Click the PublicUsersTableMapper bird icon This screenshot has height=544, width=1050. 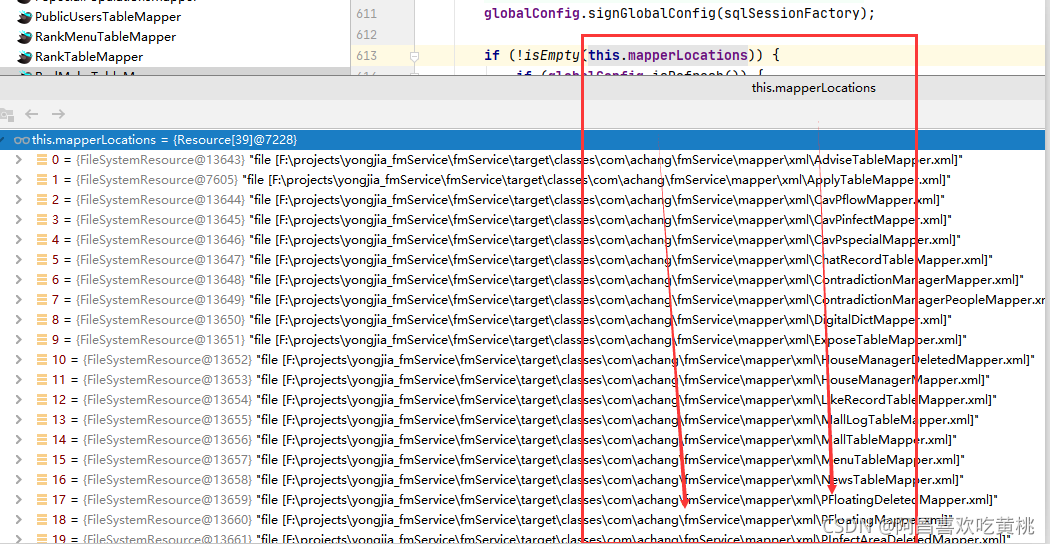[25, 17]
